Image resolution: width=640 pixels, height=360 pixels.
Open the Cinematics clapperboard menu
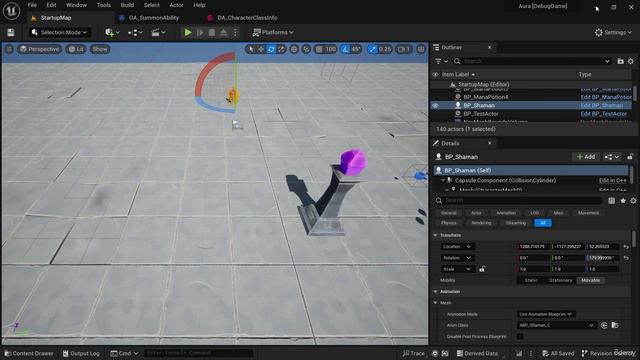(x=158, y=32)
